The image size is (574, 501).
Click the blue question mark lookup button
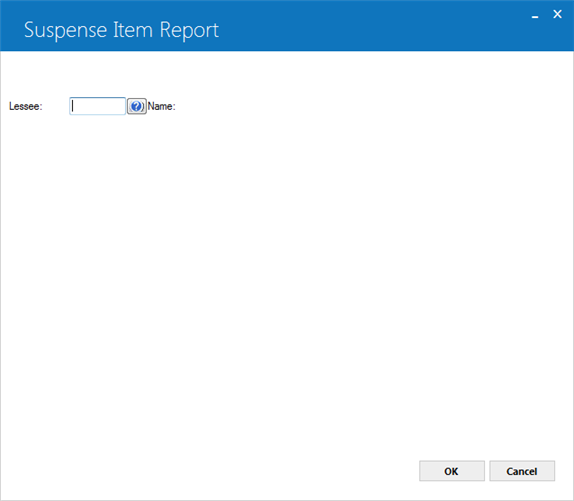pyautogui.click(x=137, y=106)
